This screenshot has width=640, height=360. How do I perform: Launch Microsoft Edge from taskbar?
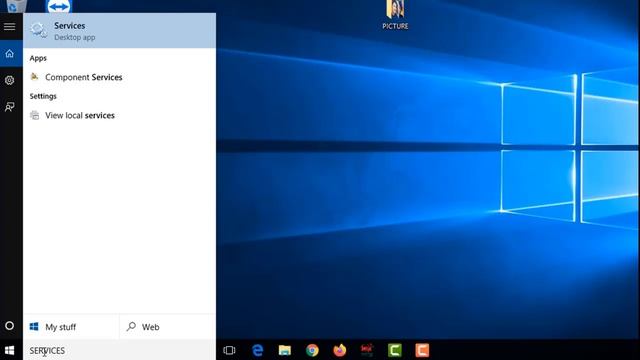258,350
